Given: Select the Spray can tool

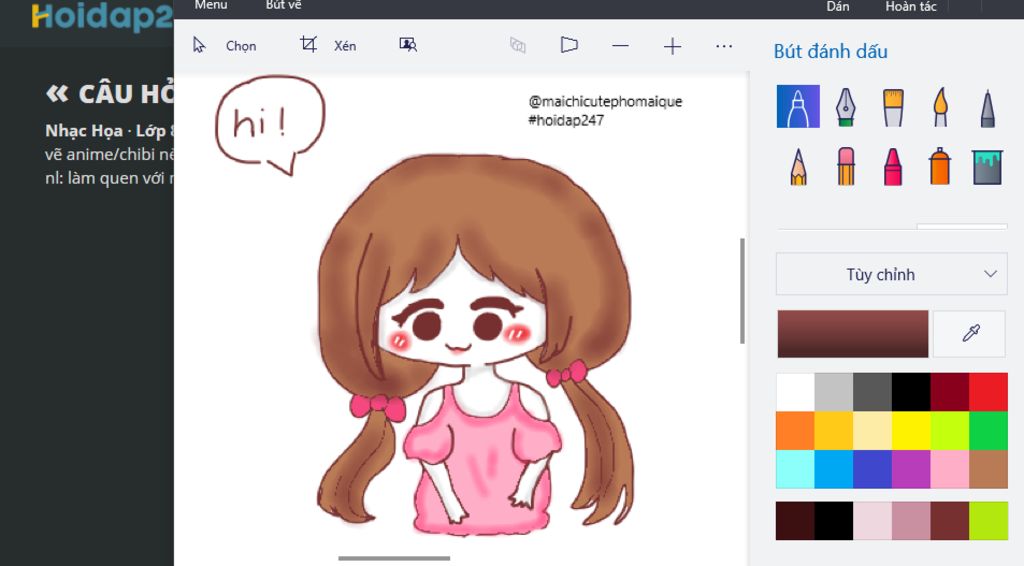Looking at the screenshot, I should coord(940,166).
